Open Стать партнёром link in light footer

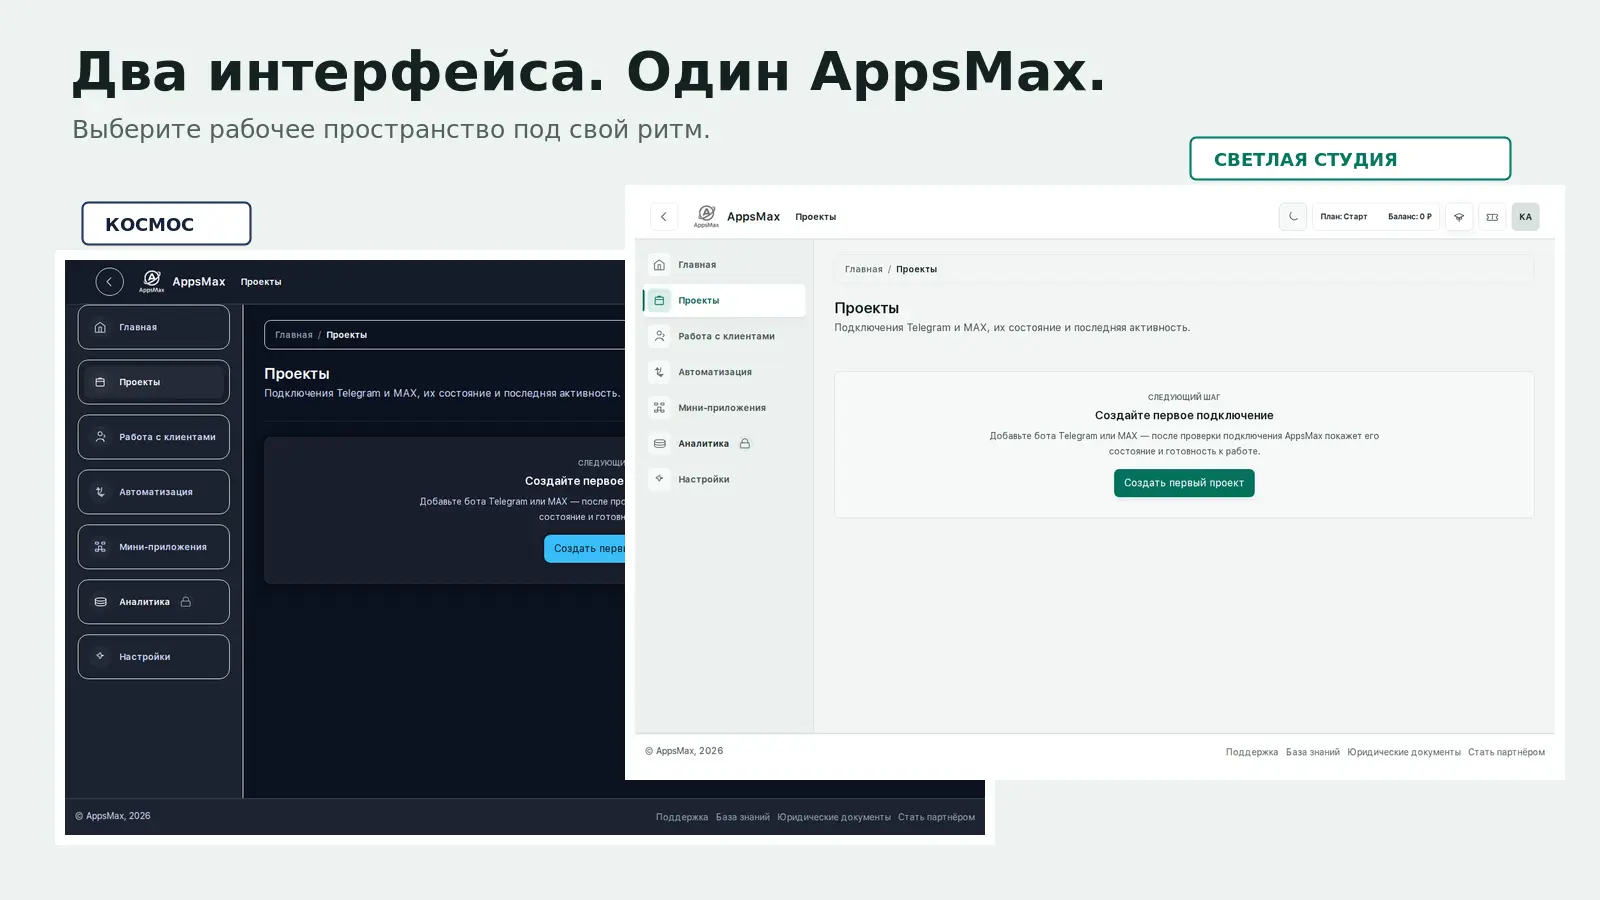1507,752
